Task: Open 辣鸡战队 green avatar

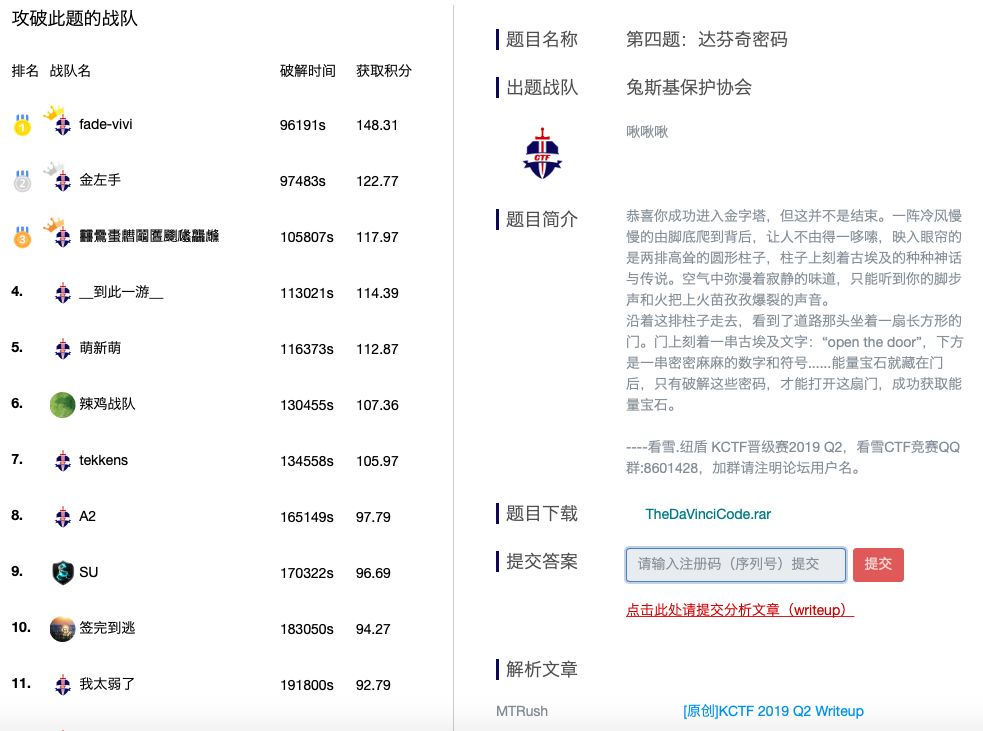Action: pos(63,404)
